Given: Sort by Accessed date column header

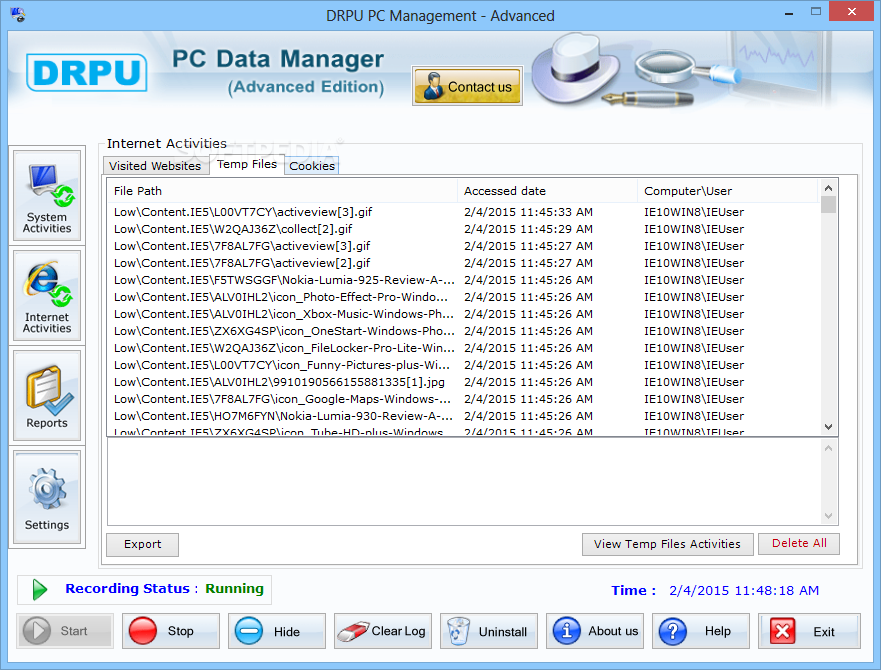Looking at the screenshot, I should [x=548, y=191].
